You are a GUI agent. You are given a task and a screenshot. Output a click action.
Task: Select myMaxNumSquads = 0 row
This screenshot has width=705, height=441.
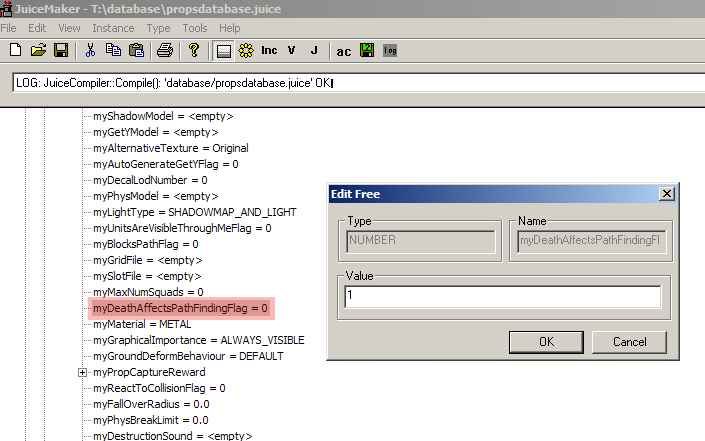tap(148, 292)
